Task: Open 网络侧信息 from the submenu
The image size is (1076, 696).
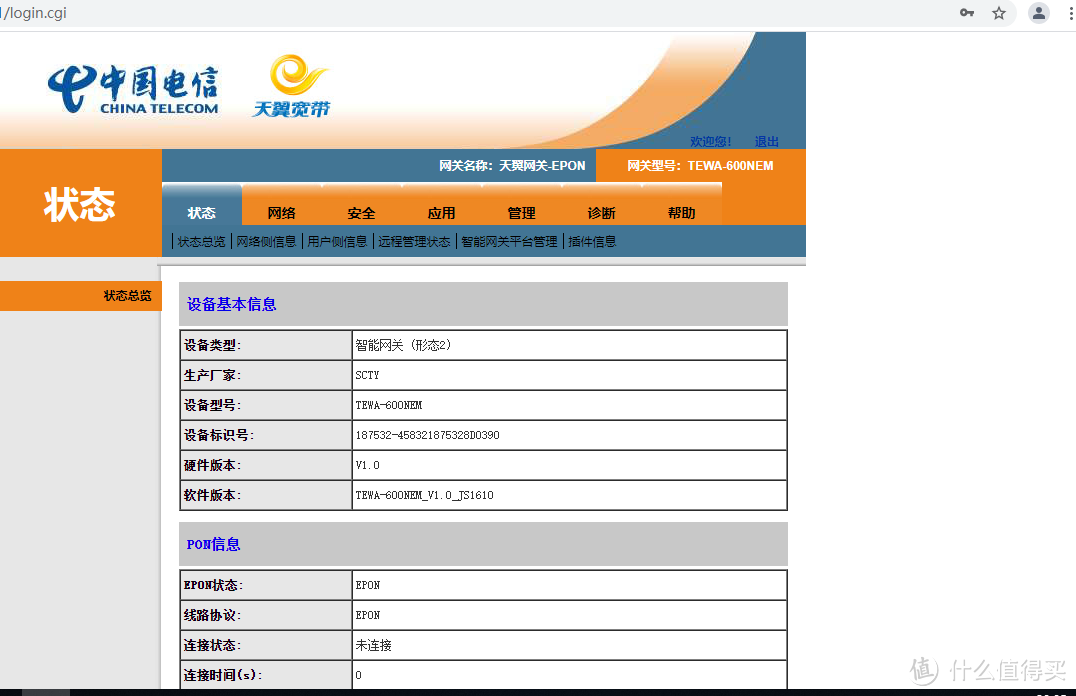Action: (265, 240)
